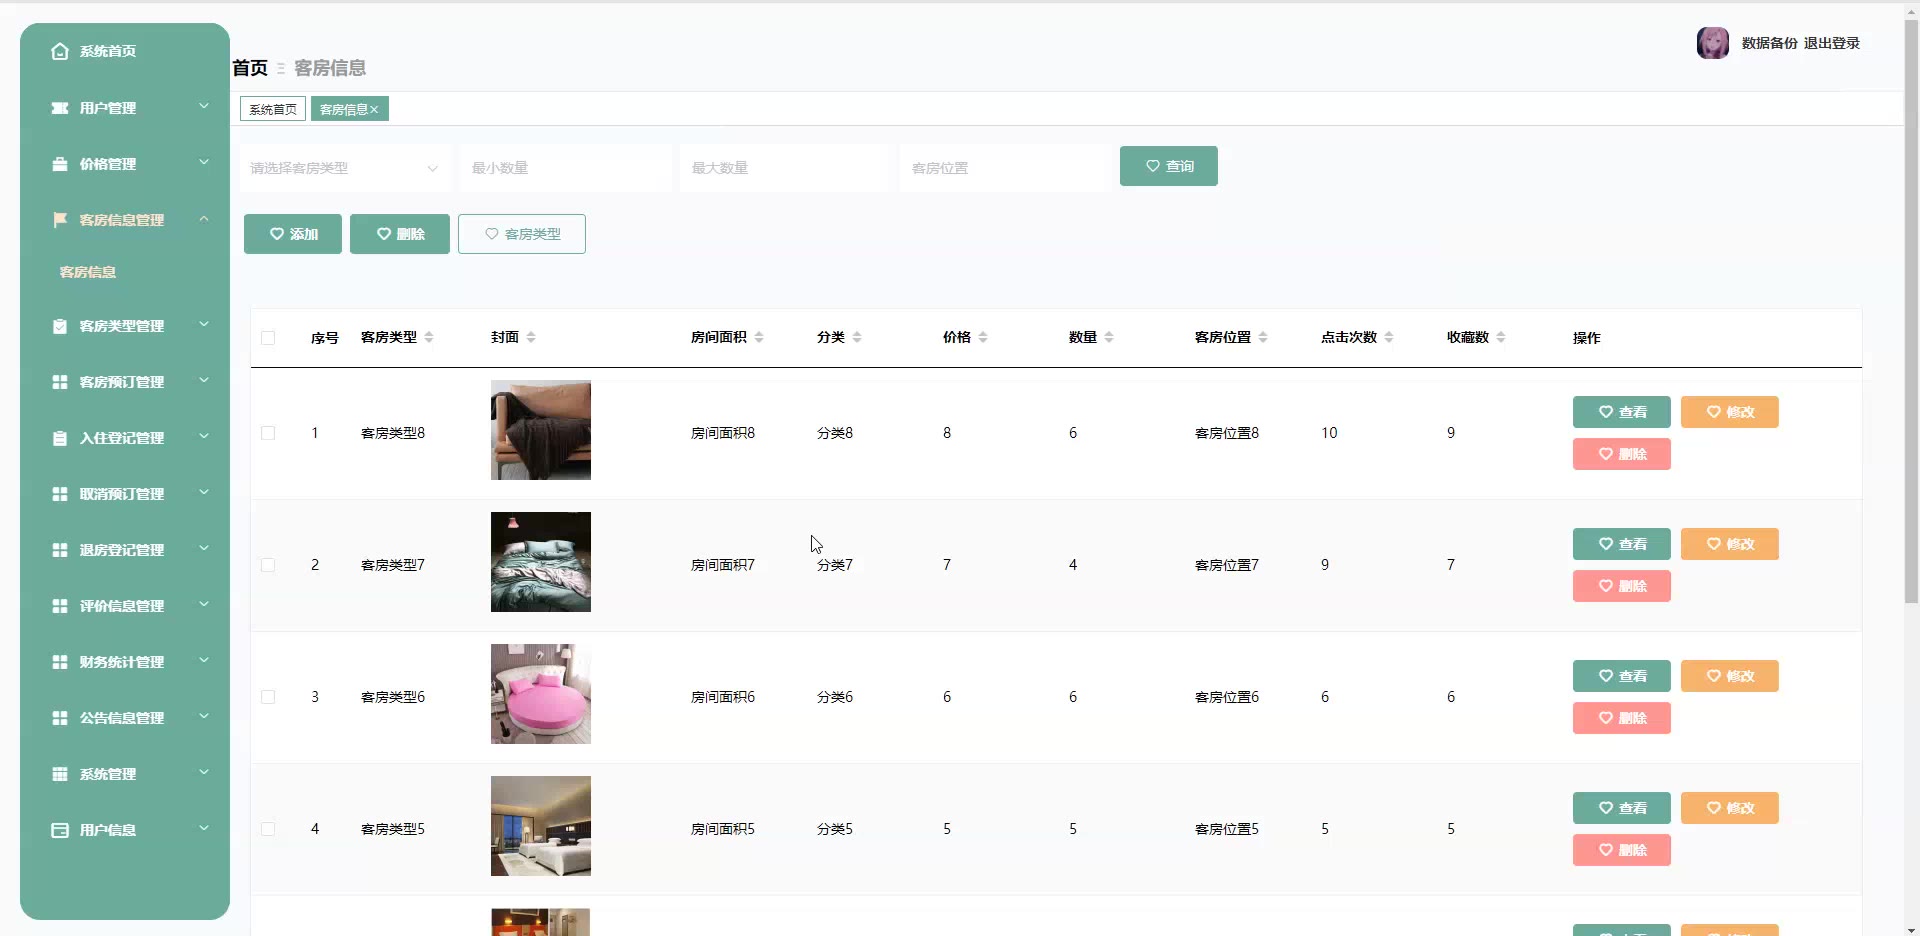Click the 公告信息管理 grid icon
Screen dimensions: 1920x936
pyautogui.click(x=60, y=718)
